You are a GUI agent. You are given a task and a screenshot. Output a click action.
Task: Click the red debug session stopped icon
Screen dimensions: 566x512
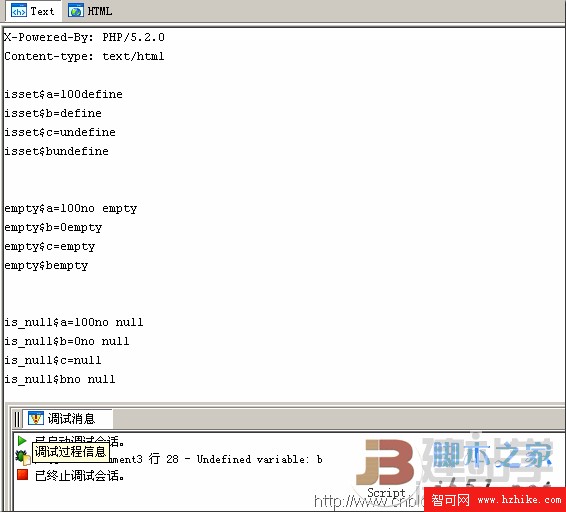(x=22, y=475)
